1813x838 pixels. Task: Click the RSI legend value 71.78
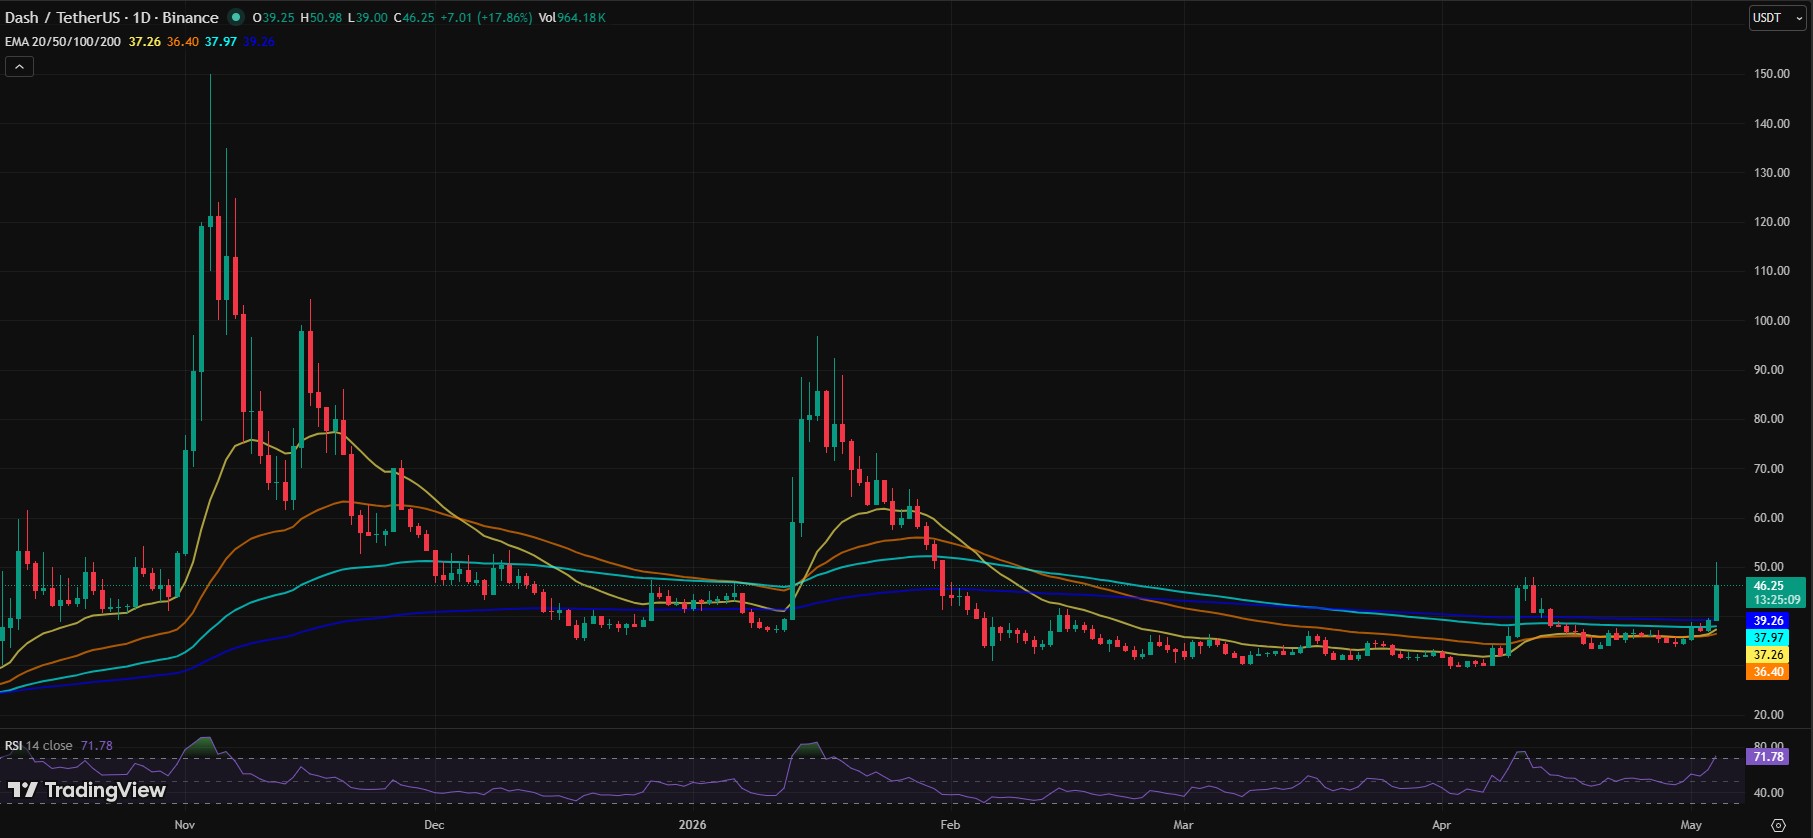[96, 746]
